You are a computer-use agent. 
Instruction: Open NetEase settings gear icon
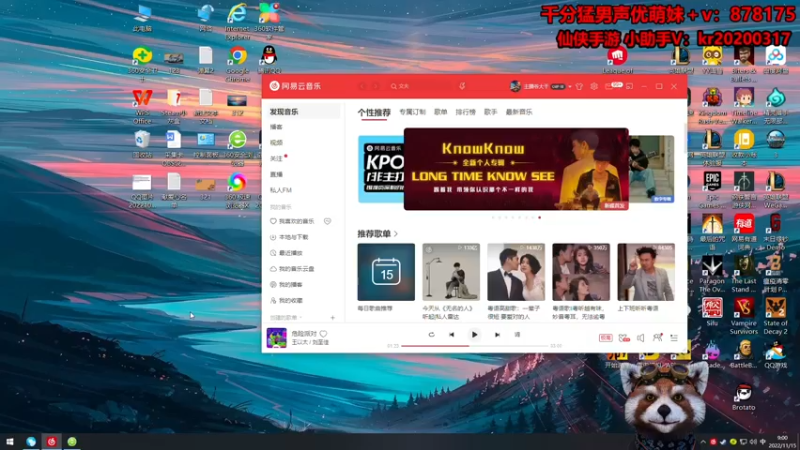[594, 87]
